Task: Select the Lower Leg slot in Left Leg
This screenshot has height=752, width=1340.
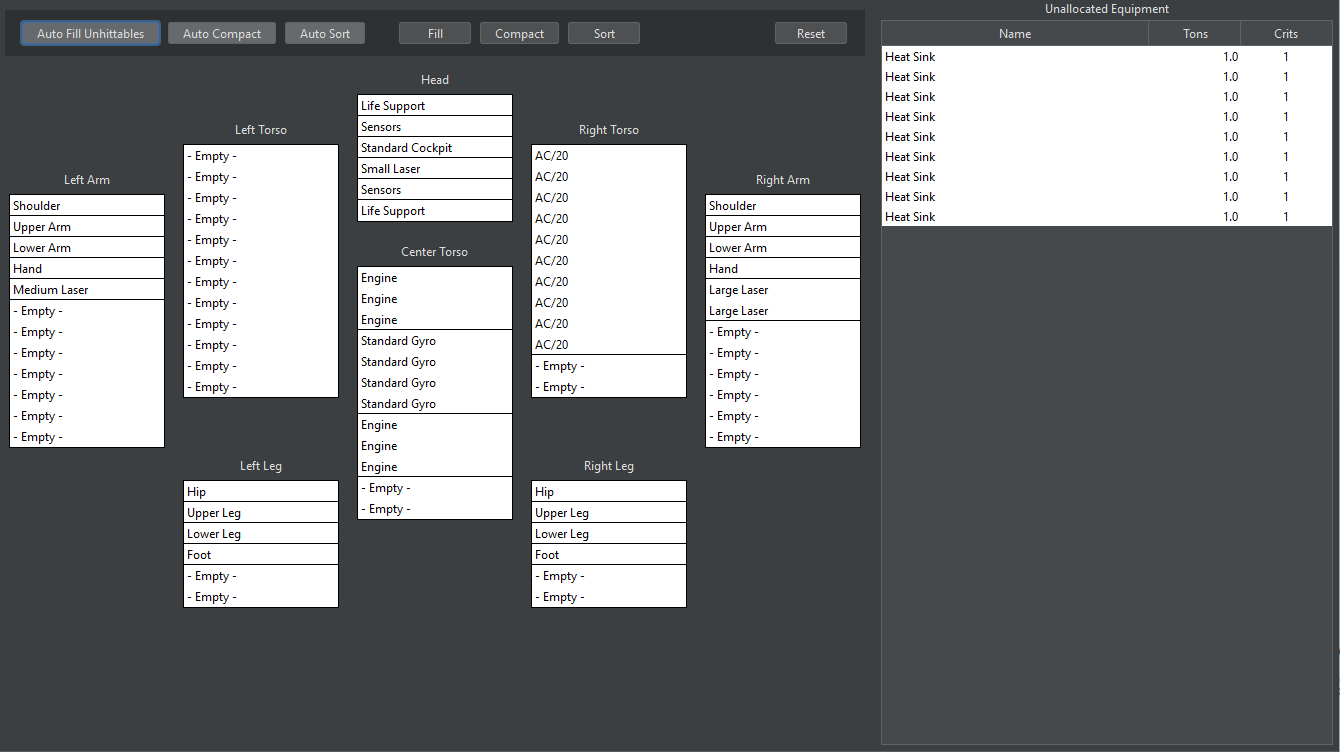Action: tap(261, 534)
